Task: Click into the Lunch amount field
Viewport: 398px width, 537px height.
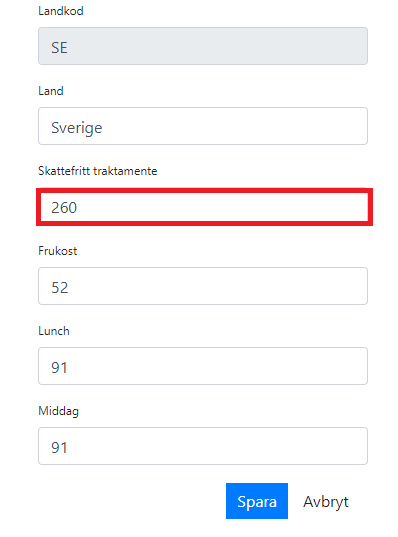Action: [203, 366]
